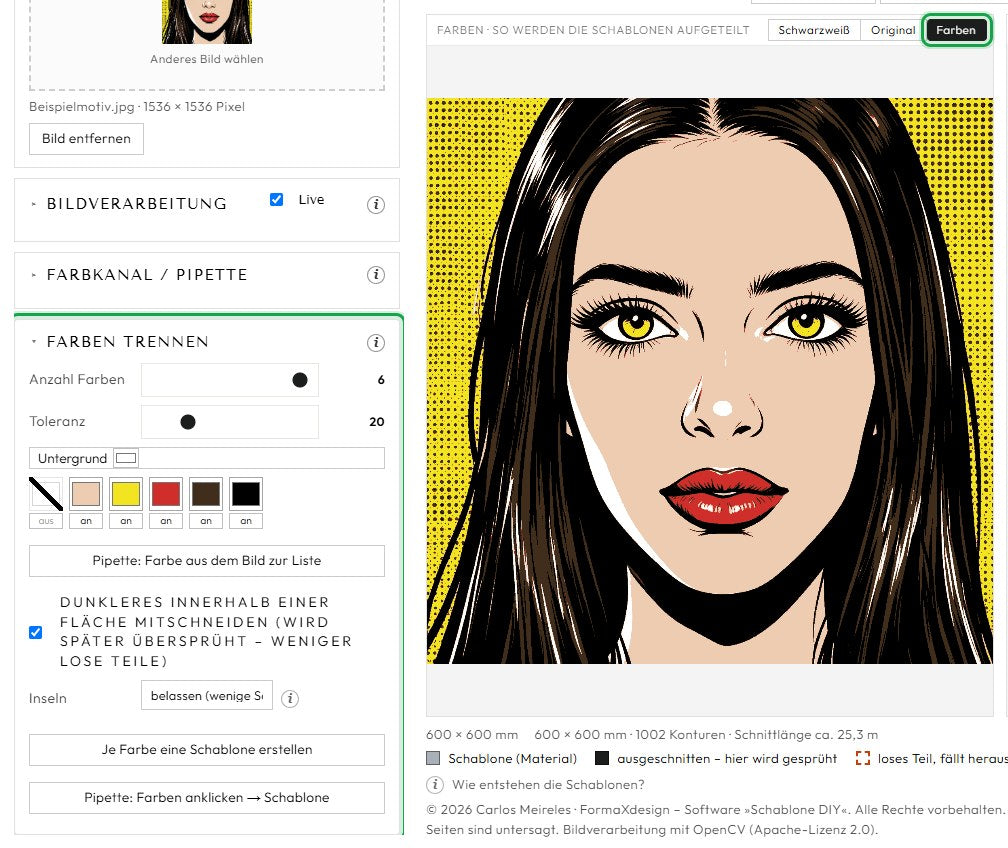Viewport: 1008px width, 848px height.
Task: Toggle the Live checkbox
Action: (276, 199)
